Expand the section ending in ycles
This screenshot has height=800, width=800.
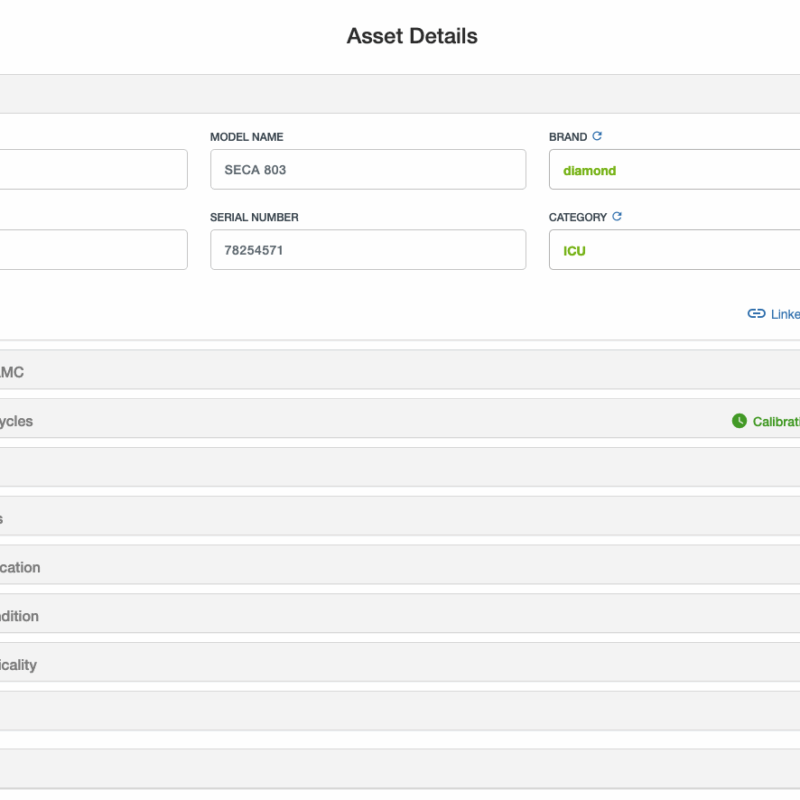(x=400, y=418)
